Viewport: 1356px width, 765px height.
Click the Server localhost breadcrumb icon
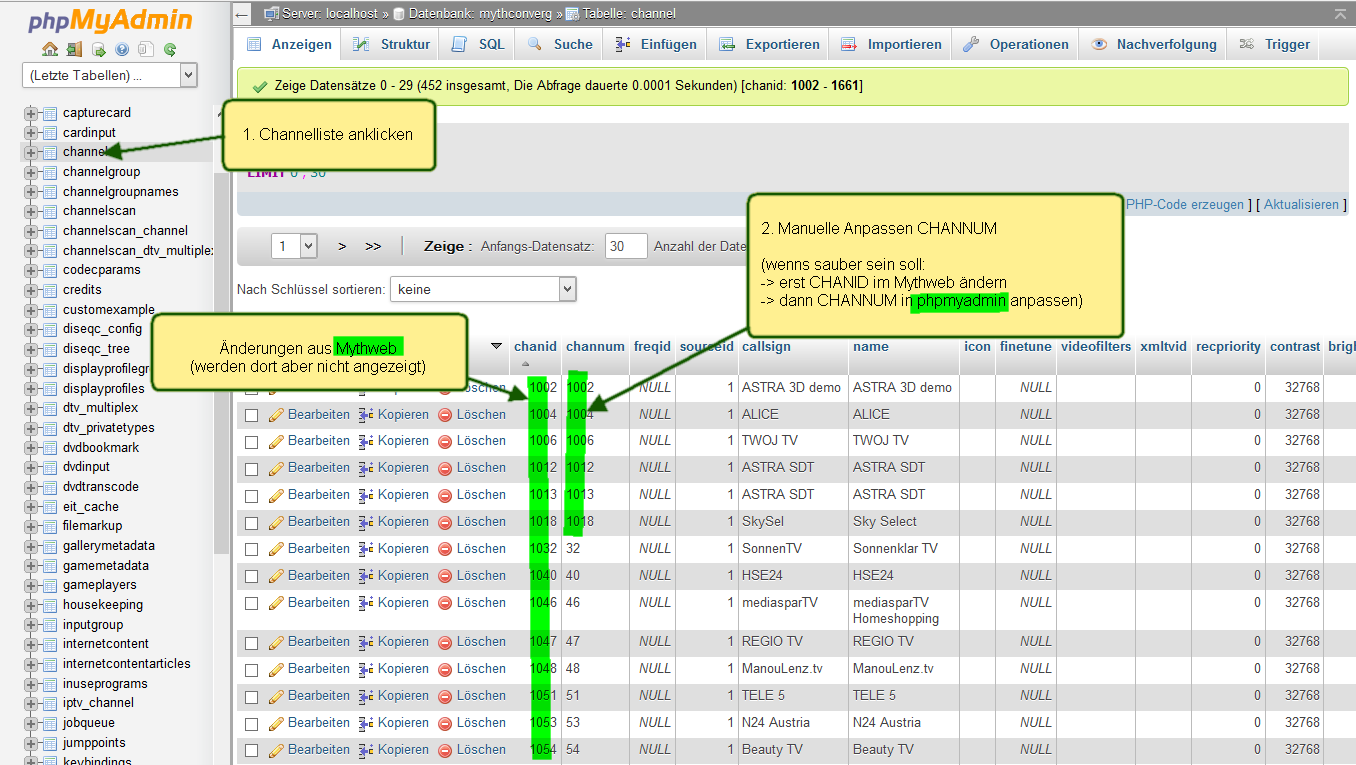click(271, 14)
